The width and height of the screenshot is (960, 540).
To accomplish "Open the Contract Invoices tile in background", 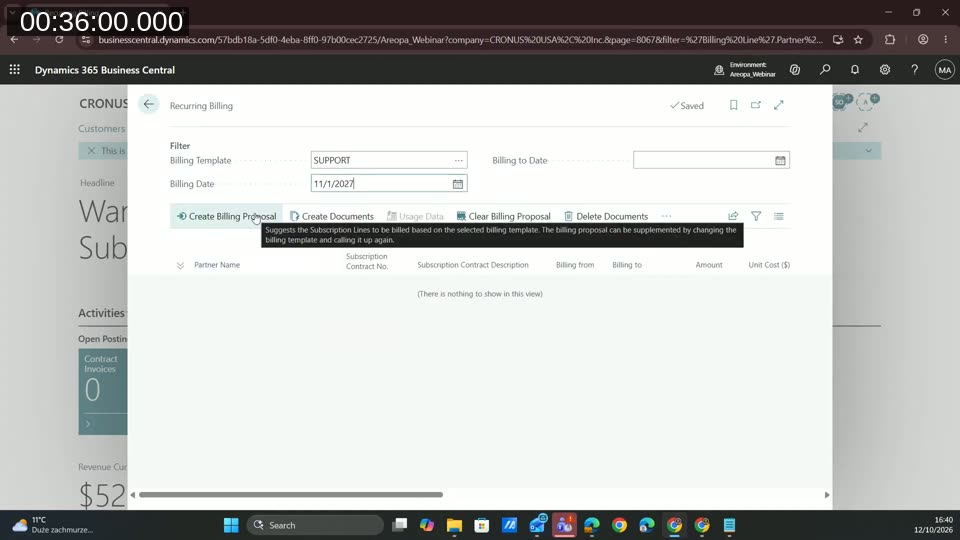I will point(103,392).
